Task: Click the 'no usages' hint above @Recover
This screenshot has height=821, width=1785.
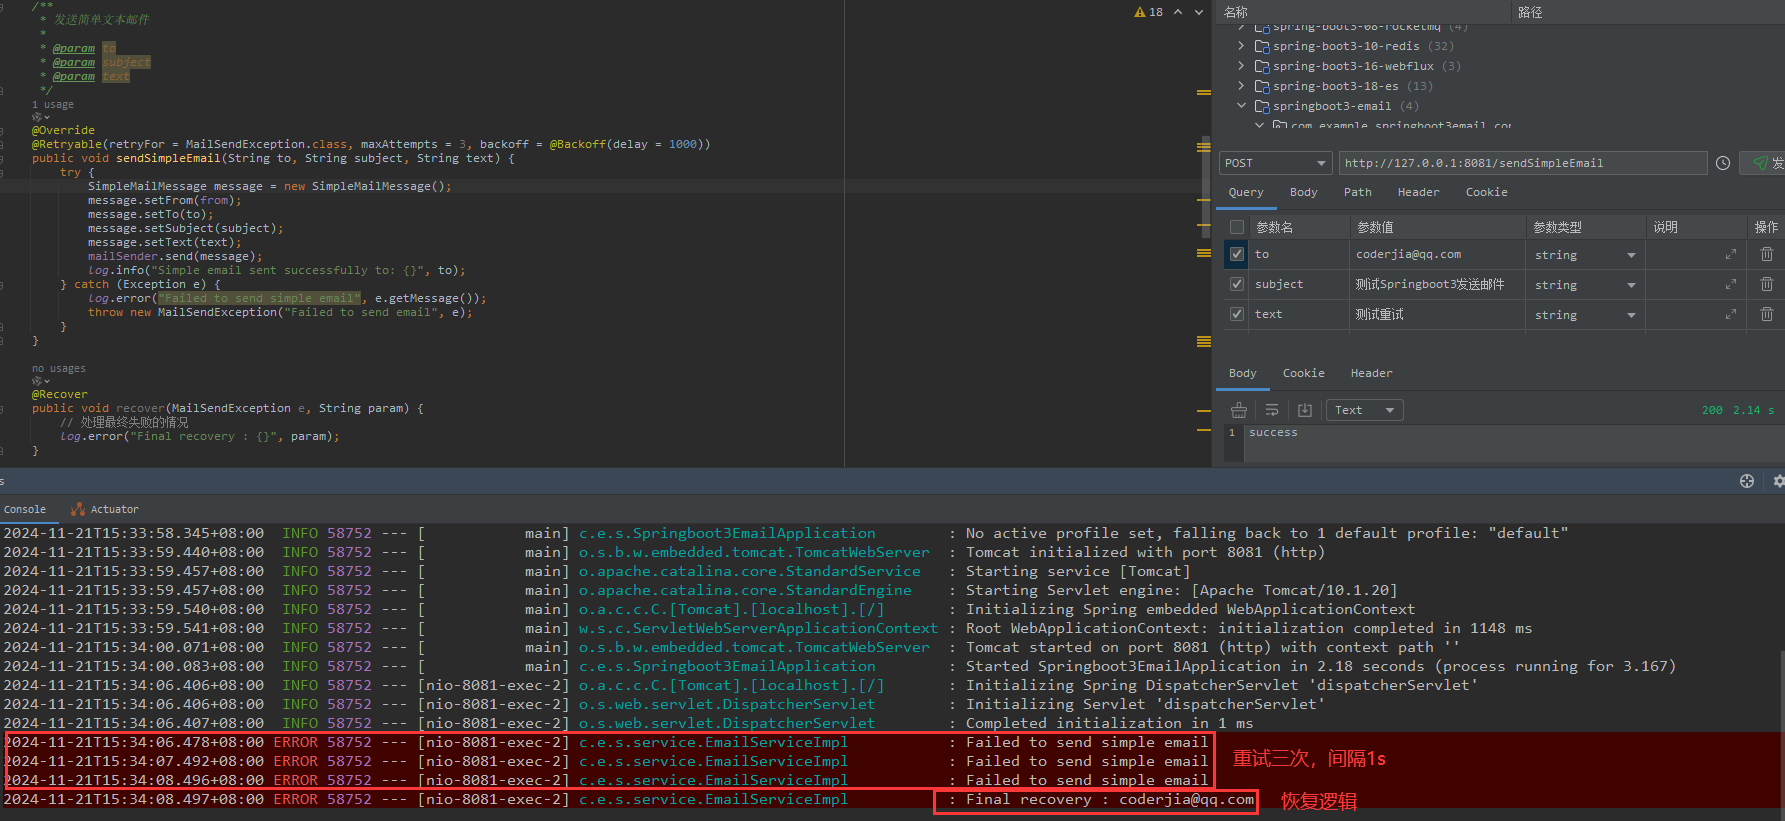Action: coord(59,368)
